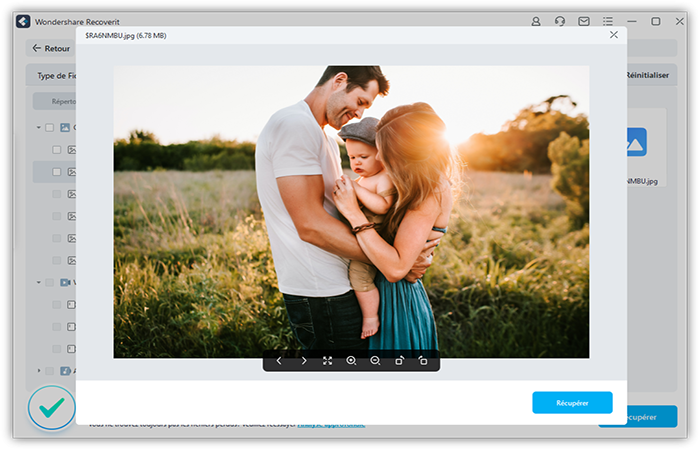Tick the audio category checkbox

50,371
